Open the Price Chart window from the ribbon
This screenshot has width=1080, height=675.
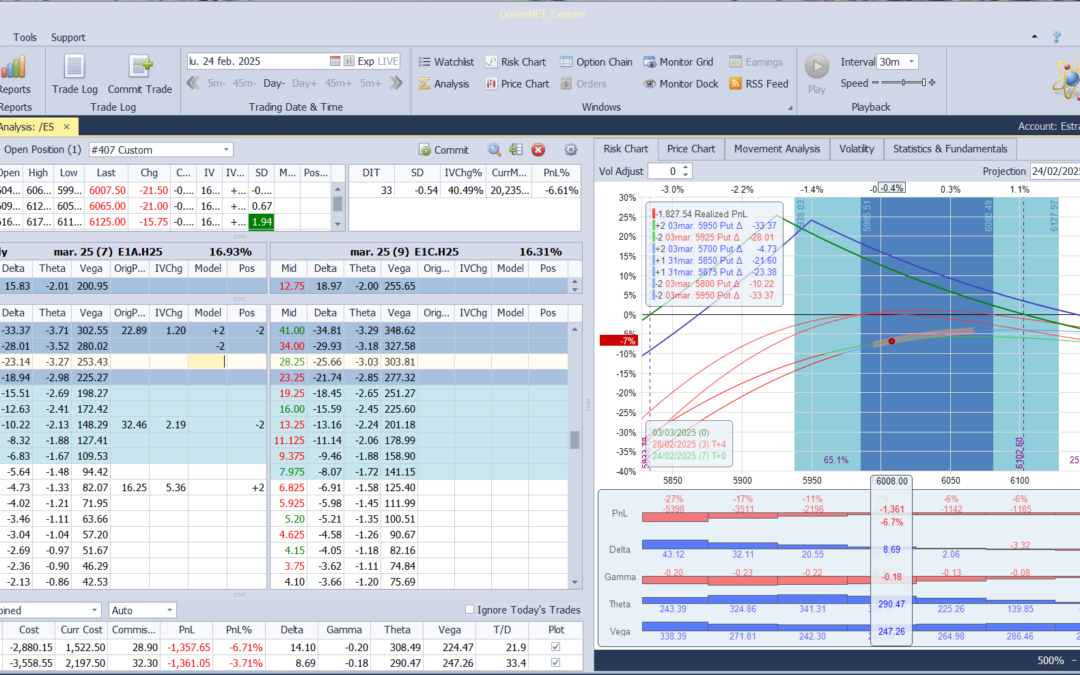(517, 84)
